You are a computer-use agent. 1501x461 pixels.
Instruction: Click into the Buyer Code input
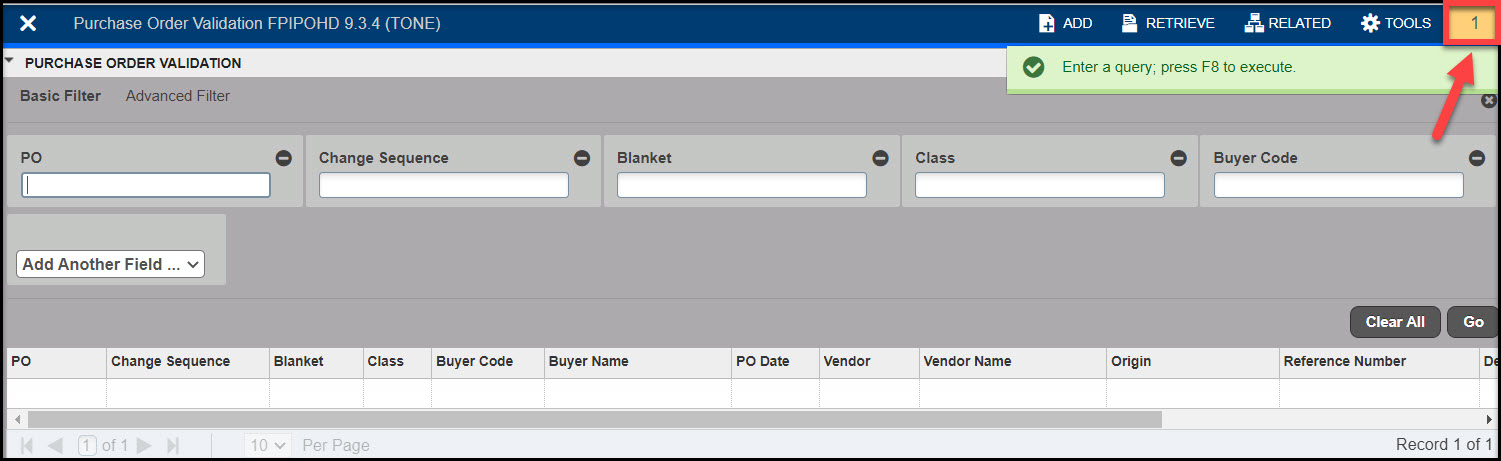pyautogui.click(x=1338, y=185)
